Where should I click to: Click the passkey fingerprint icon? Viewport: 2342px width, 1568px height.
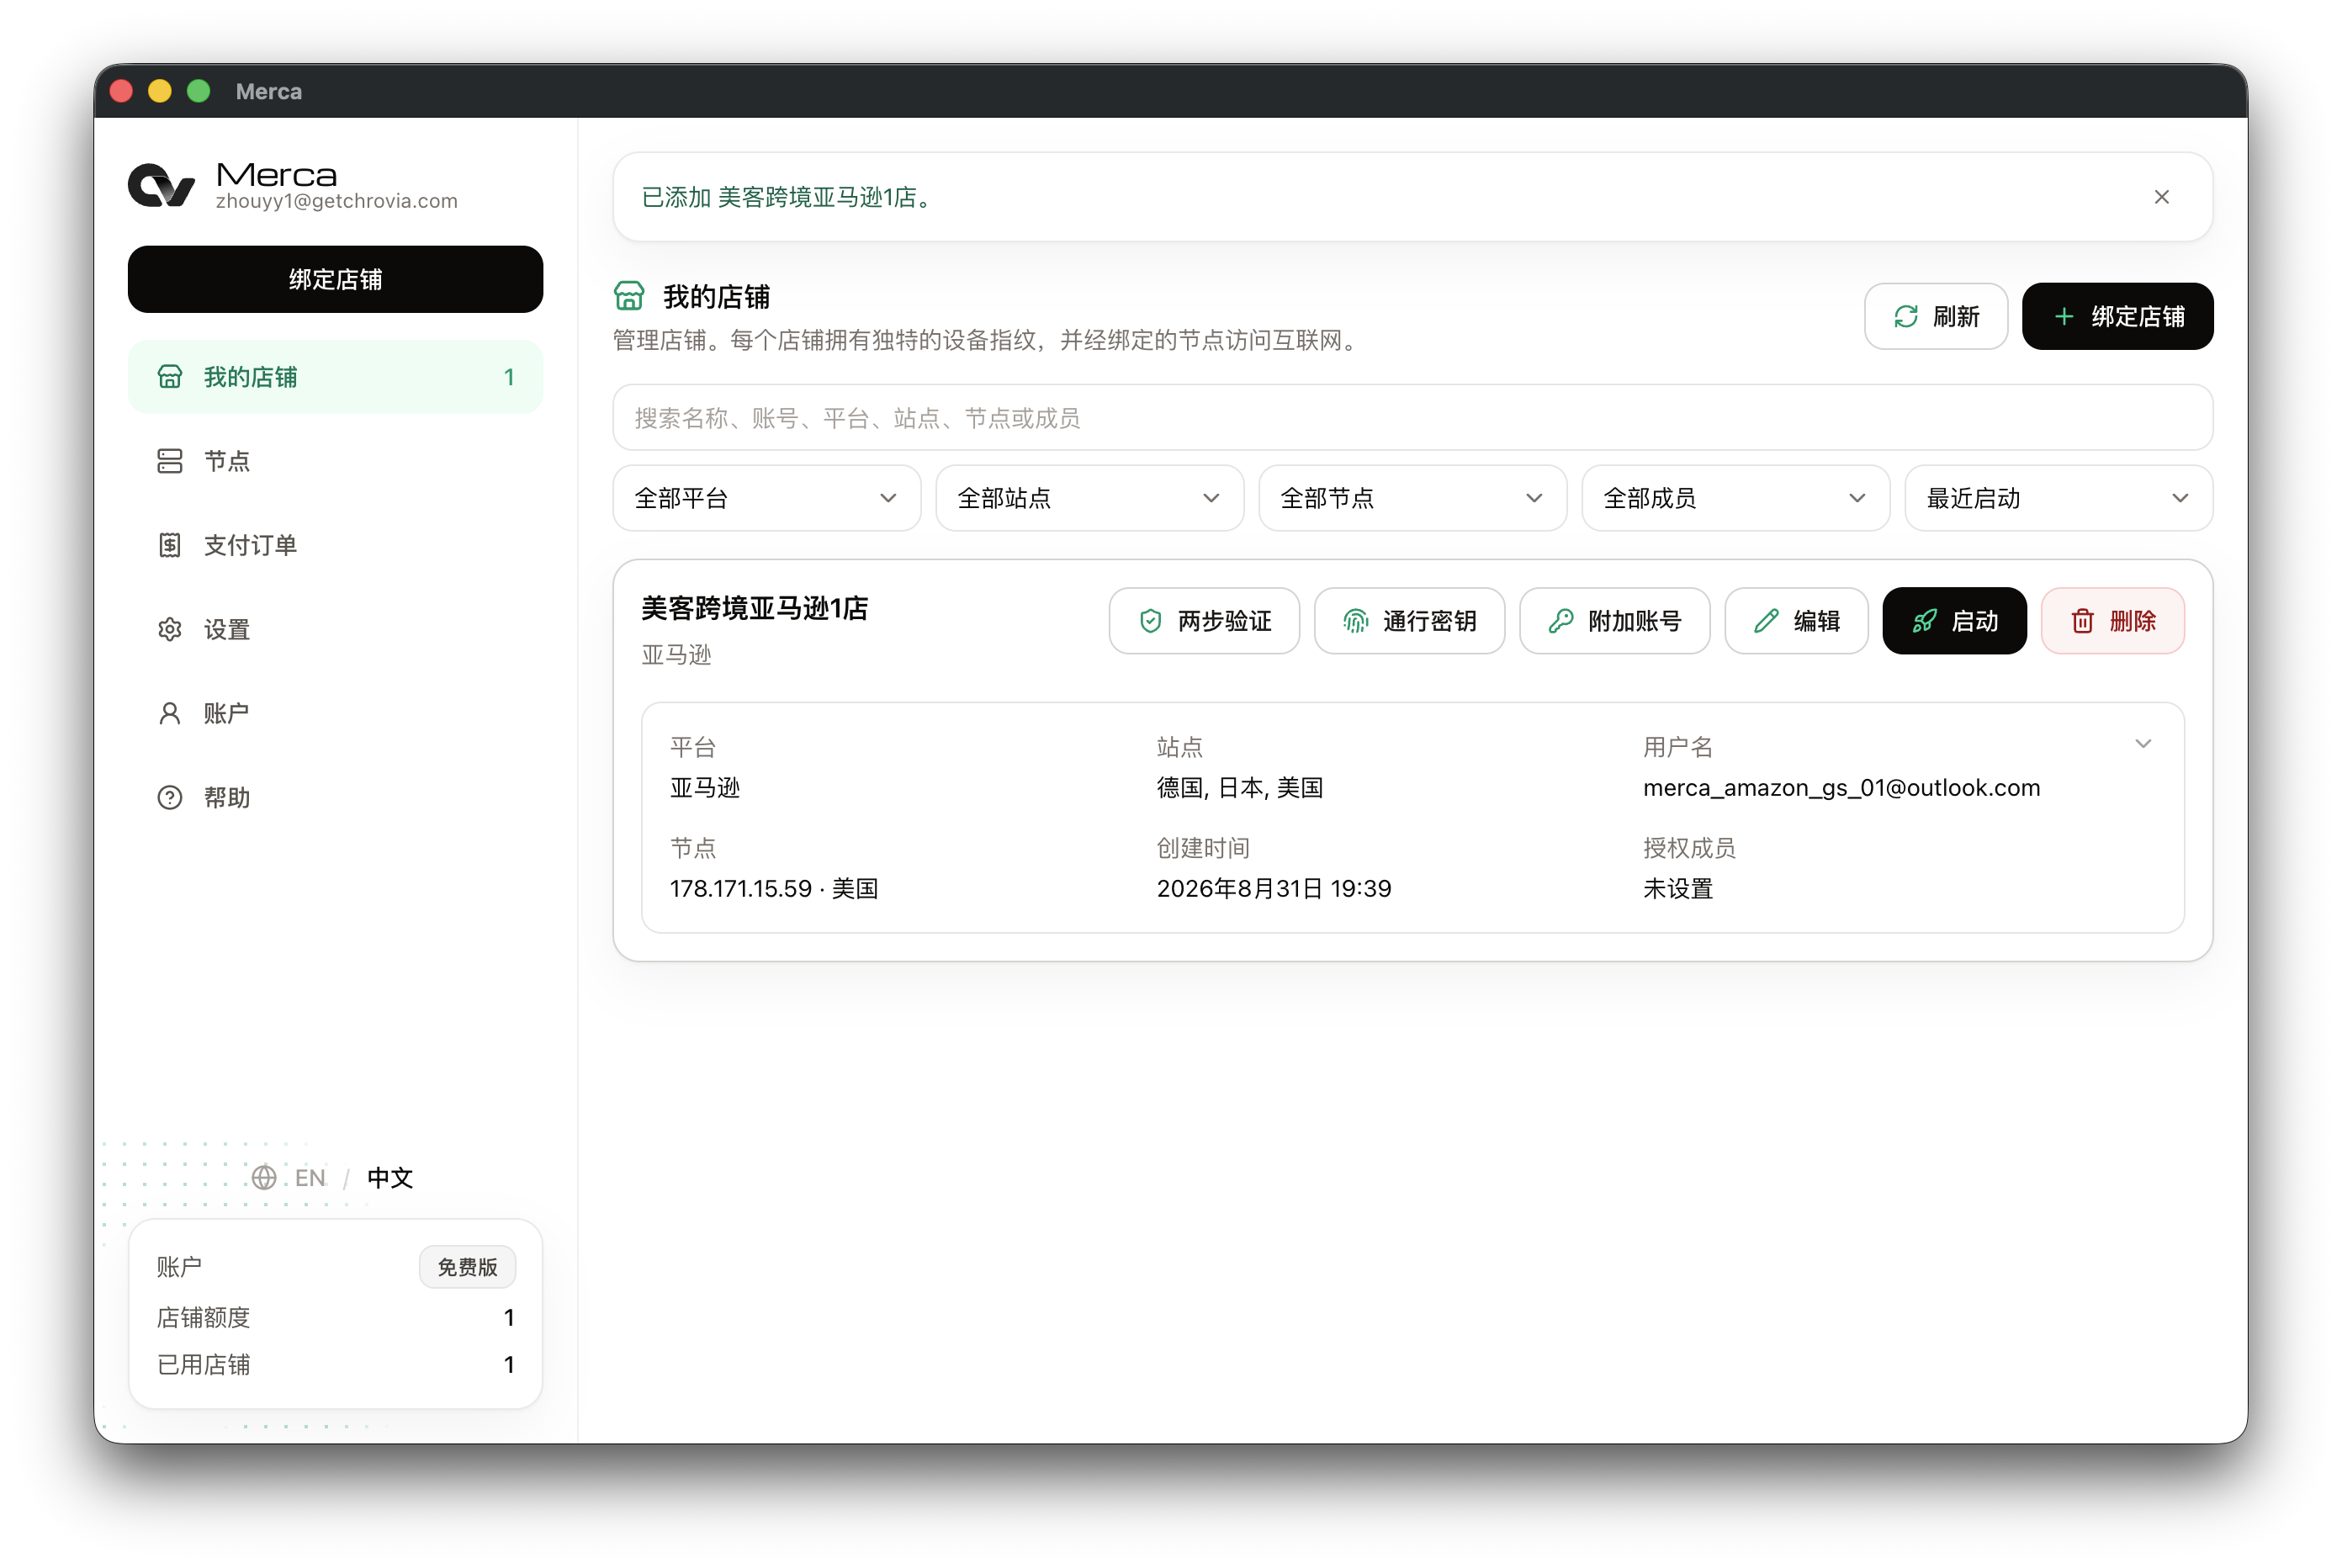1355,621
